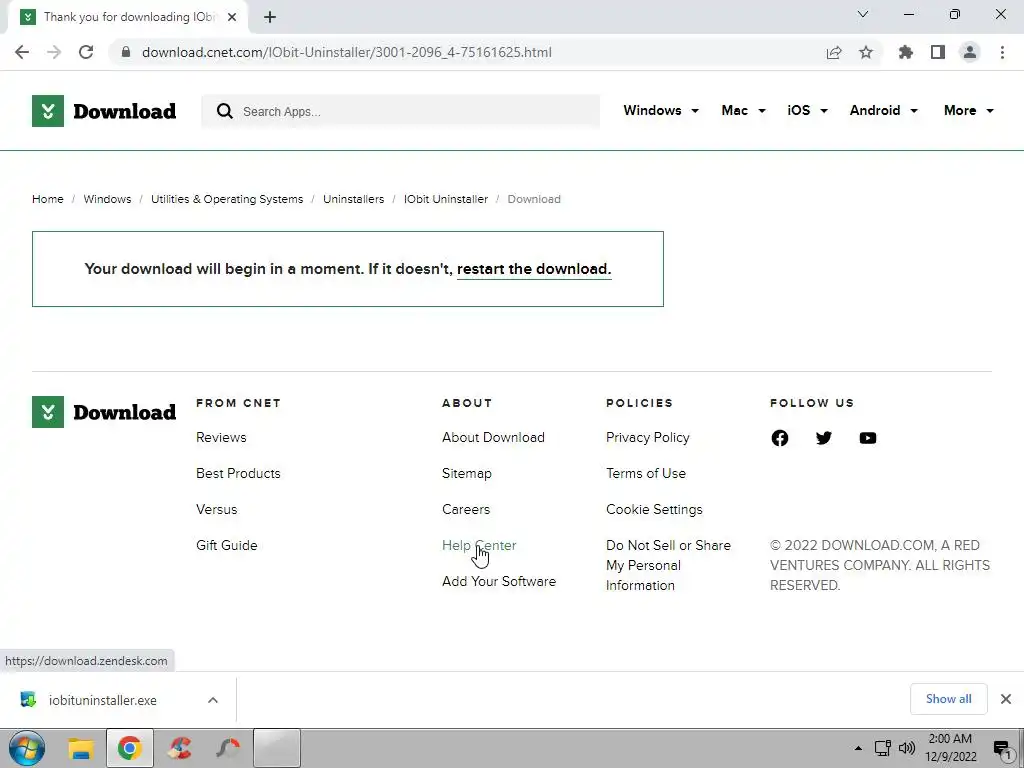Click the address bar URL
This screenshot has height=768, width=1024.
point(347,52)
